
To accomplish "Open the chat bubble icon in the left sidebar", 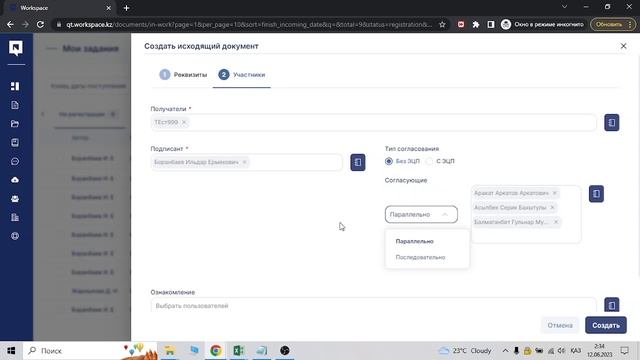I will 15,161.
